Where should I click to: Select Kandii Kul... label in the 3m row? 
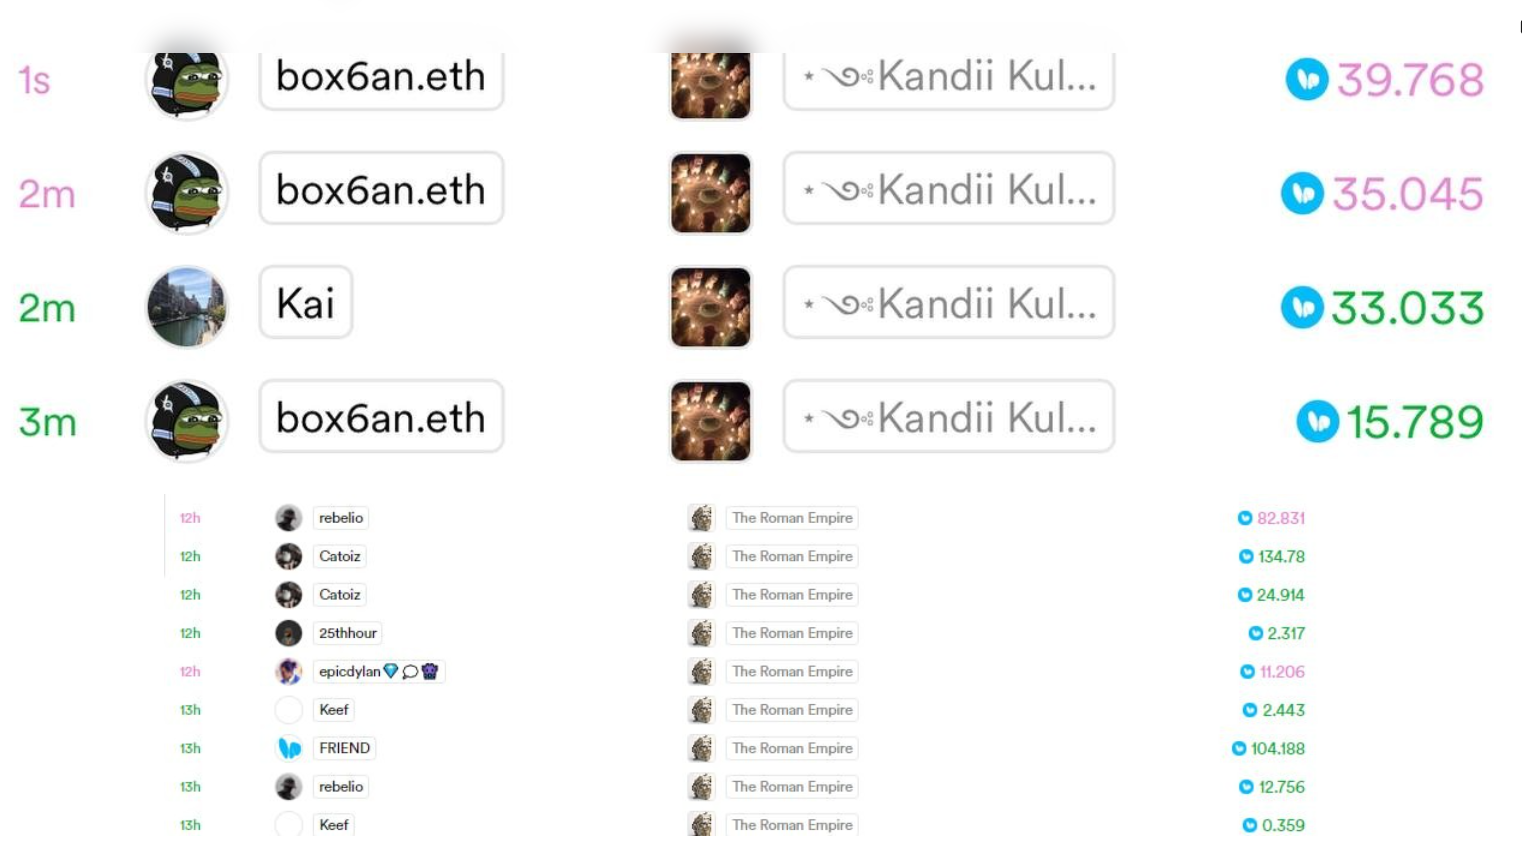click(949, 417)
